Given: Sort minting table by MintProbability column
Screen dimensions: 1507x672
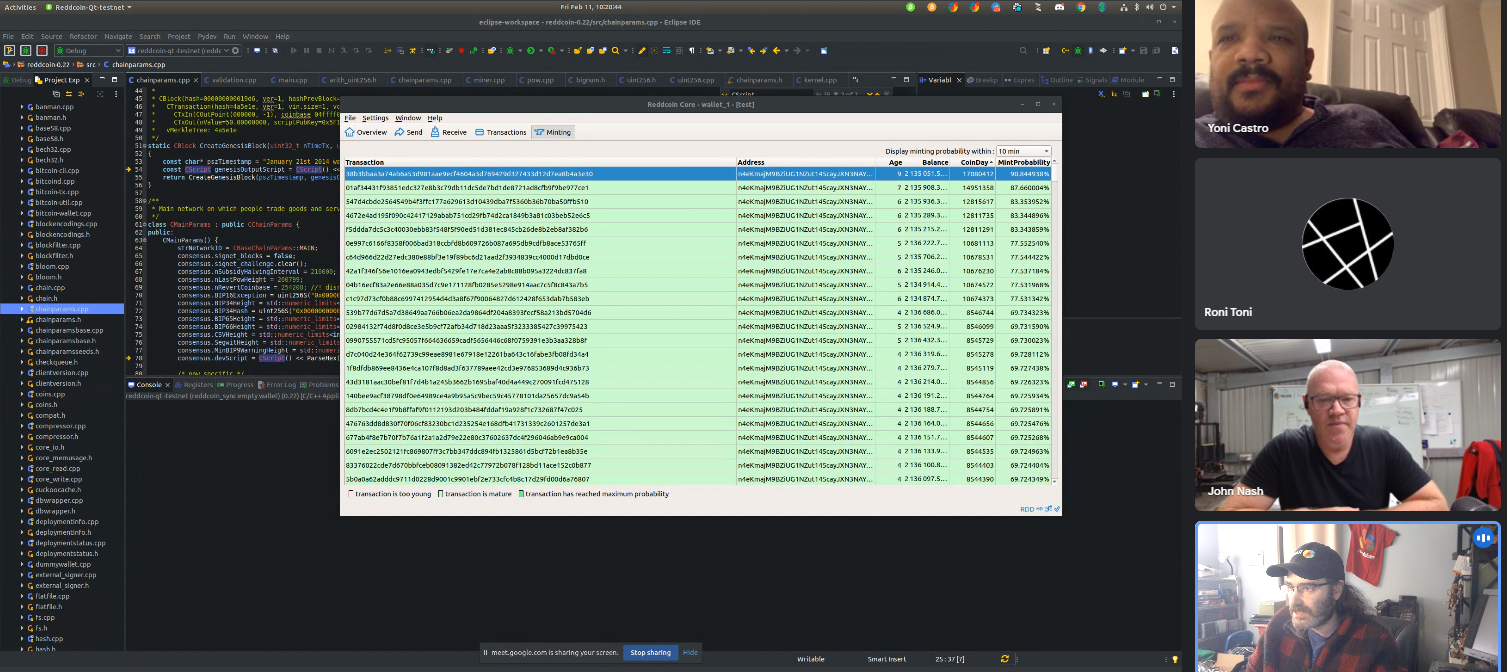Looking at the screenshot, I should (x=1024, y=162).
